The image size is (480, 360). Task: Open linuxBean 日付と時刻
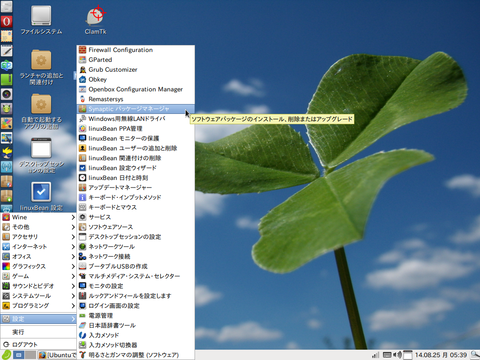[x=136, y=178]
